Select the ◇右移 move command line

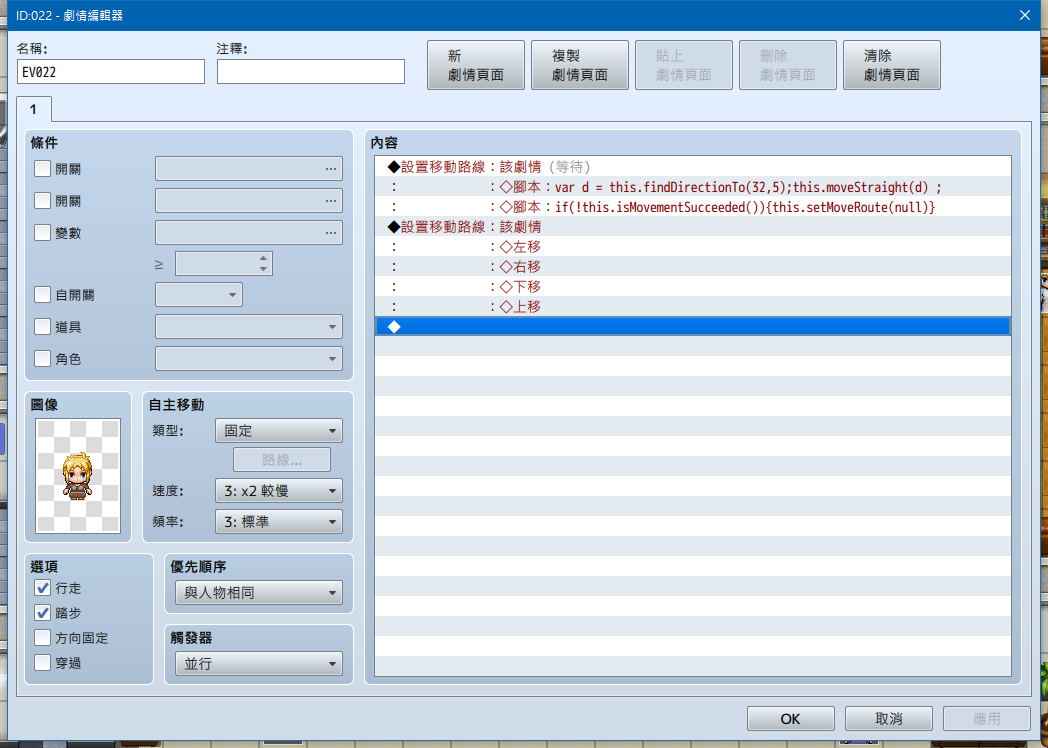(x=692, y=267)
